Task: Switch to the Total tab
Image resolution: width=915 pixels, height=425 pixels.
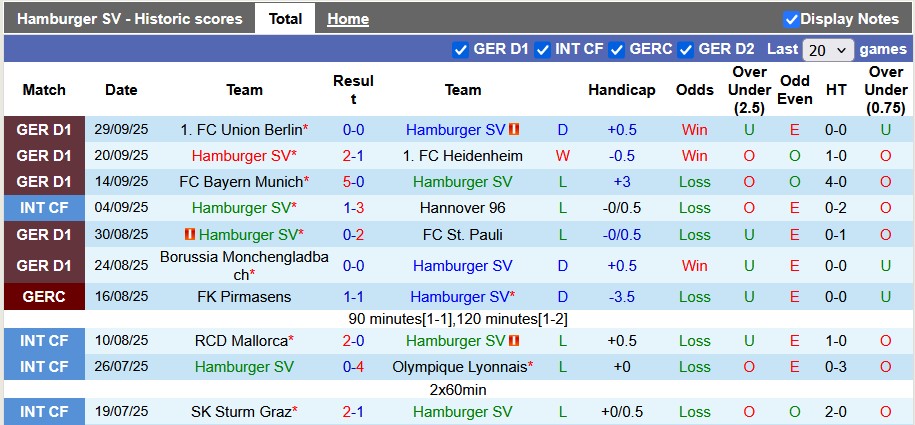Action: coord(285,19)
